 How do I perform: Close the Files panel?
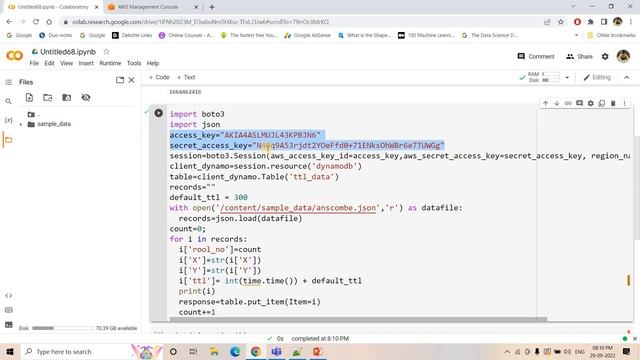coord(131,80)
